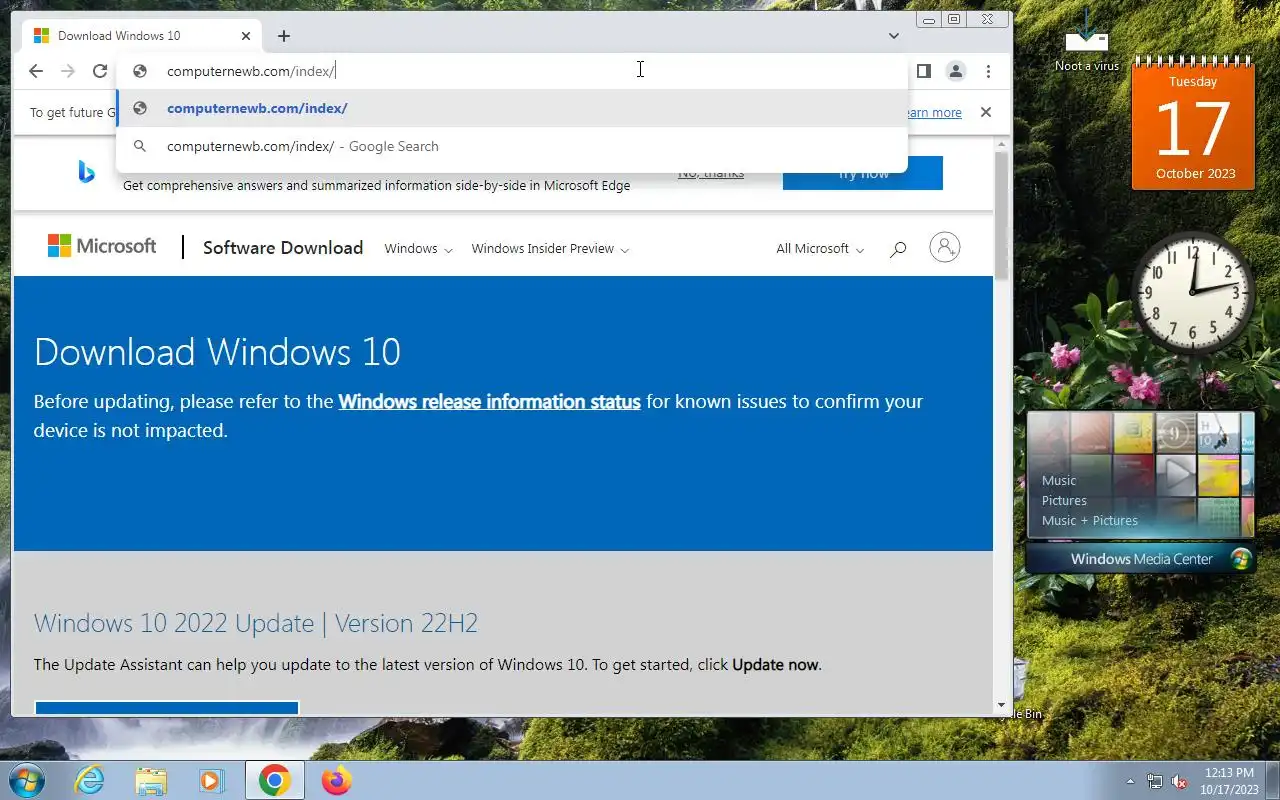
Task: Open the Learn more link
Action: (x=934, y=113)
